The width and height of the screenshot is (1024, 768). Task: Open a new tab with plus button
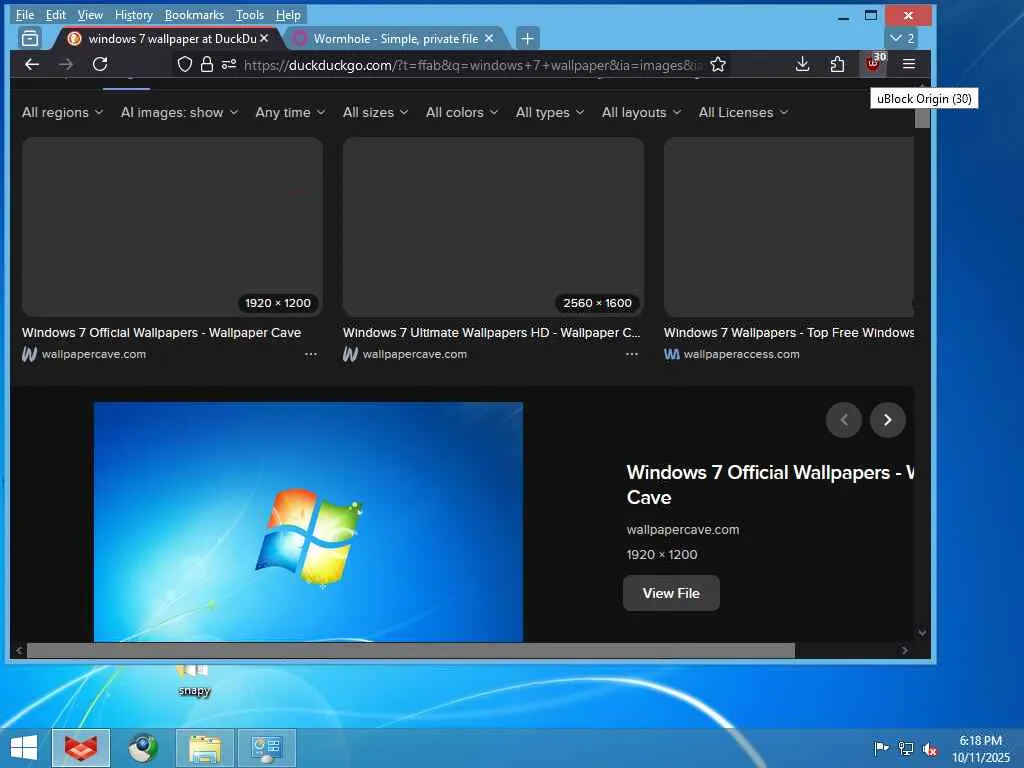click(527, 39)
